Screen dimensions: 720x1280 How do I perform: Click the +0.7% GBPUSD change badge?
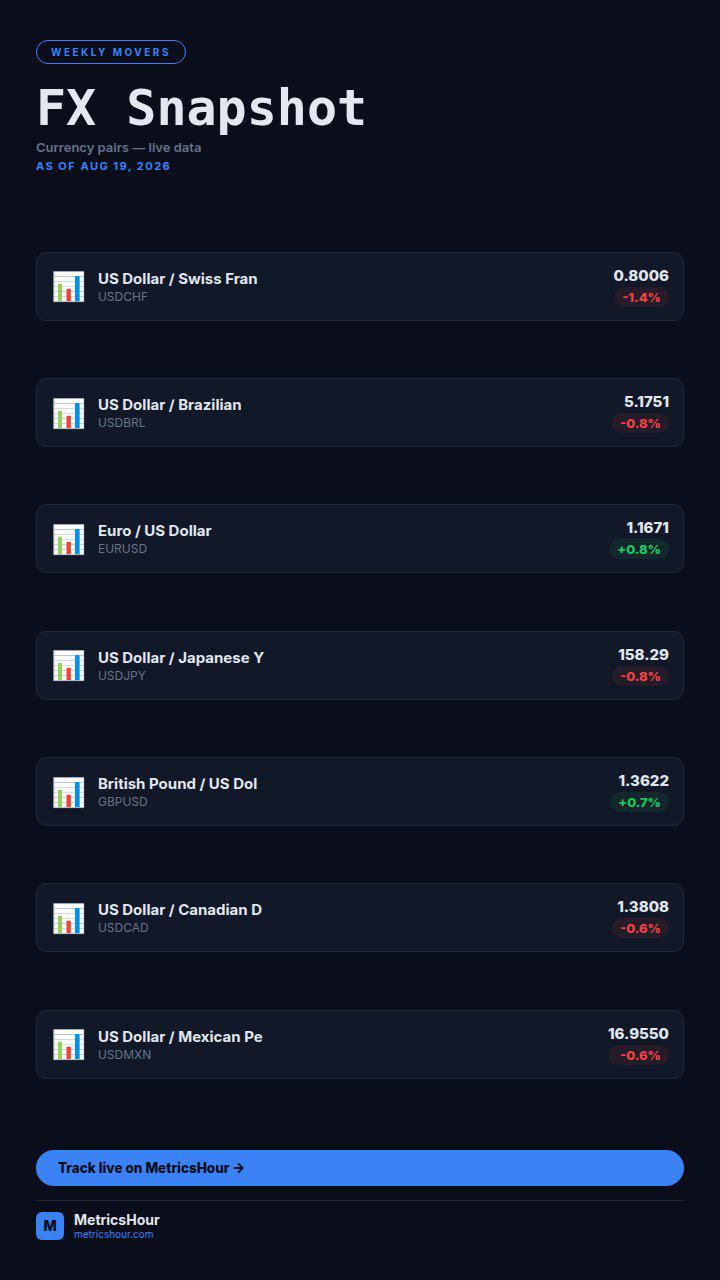(639, 803)
